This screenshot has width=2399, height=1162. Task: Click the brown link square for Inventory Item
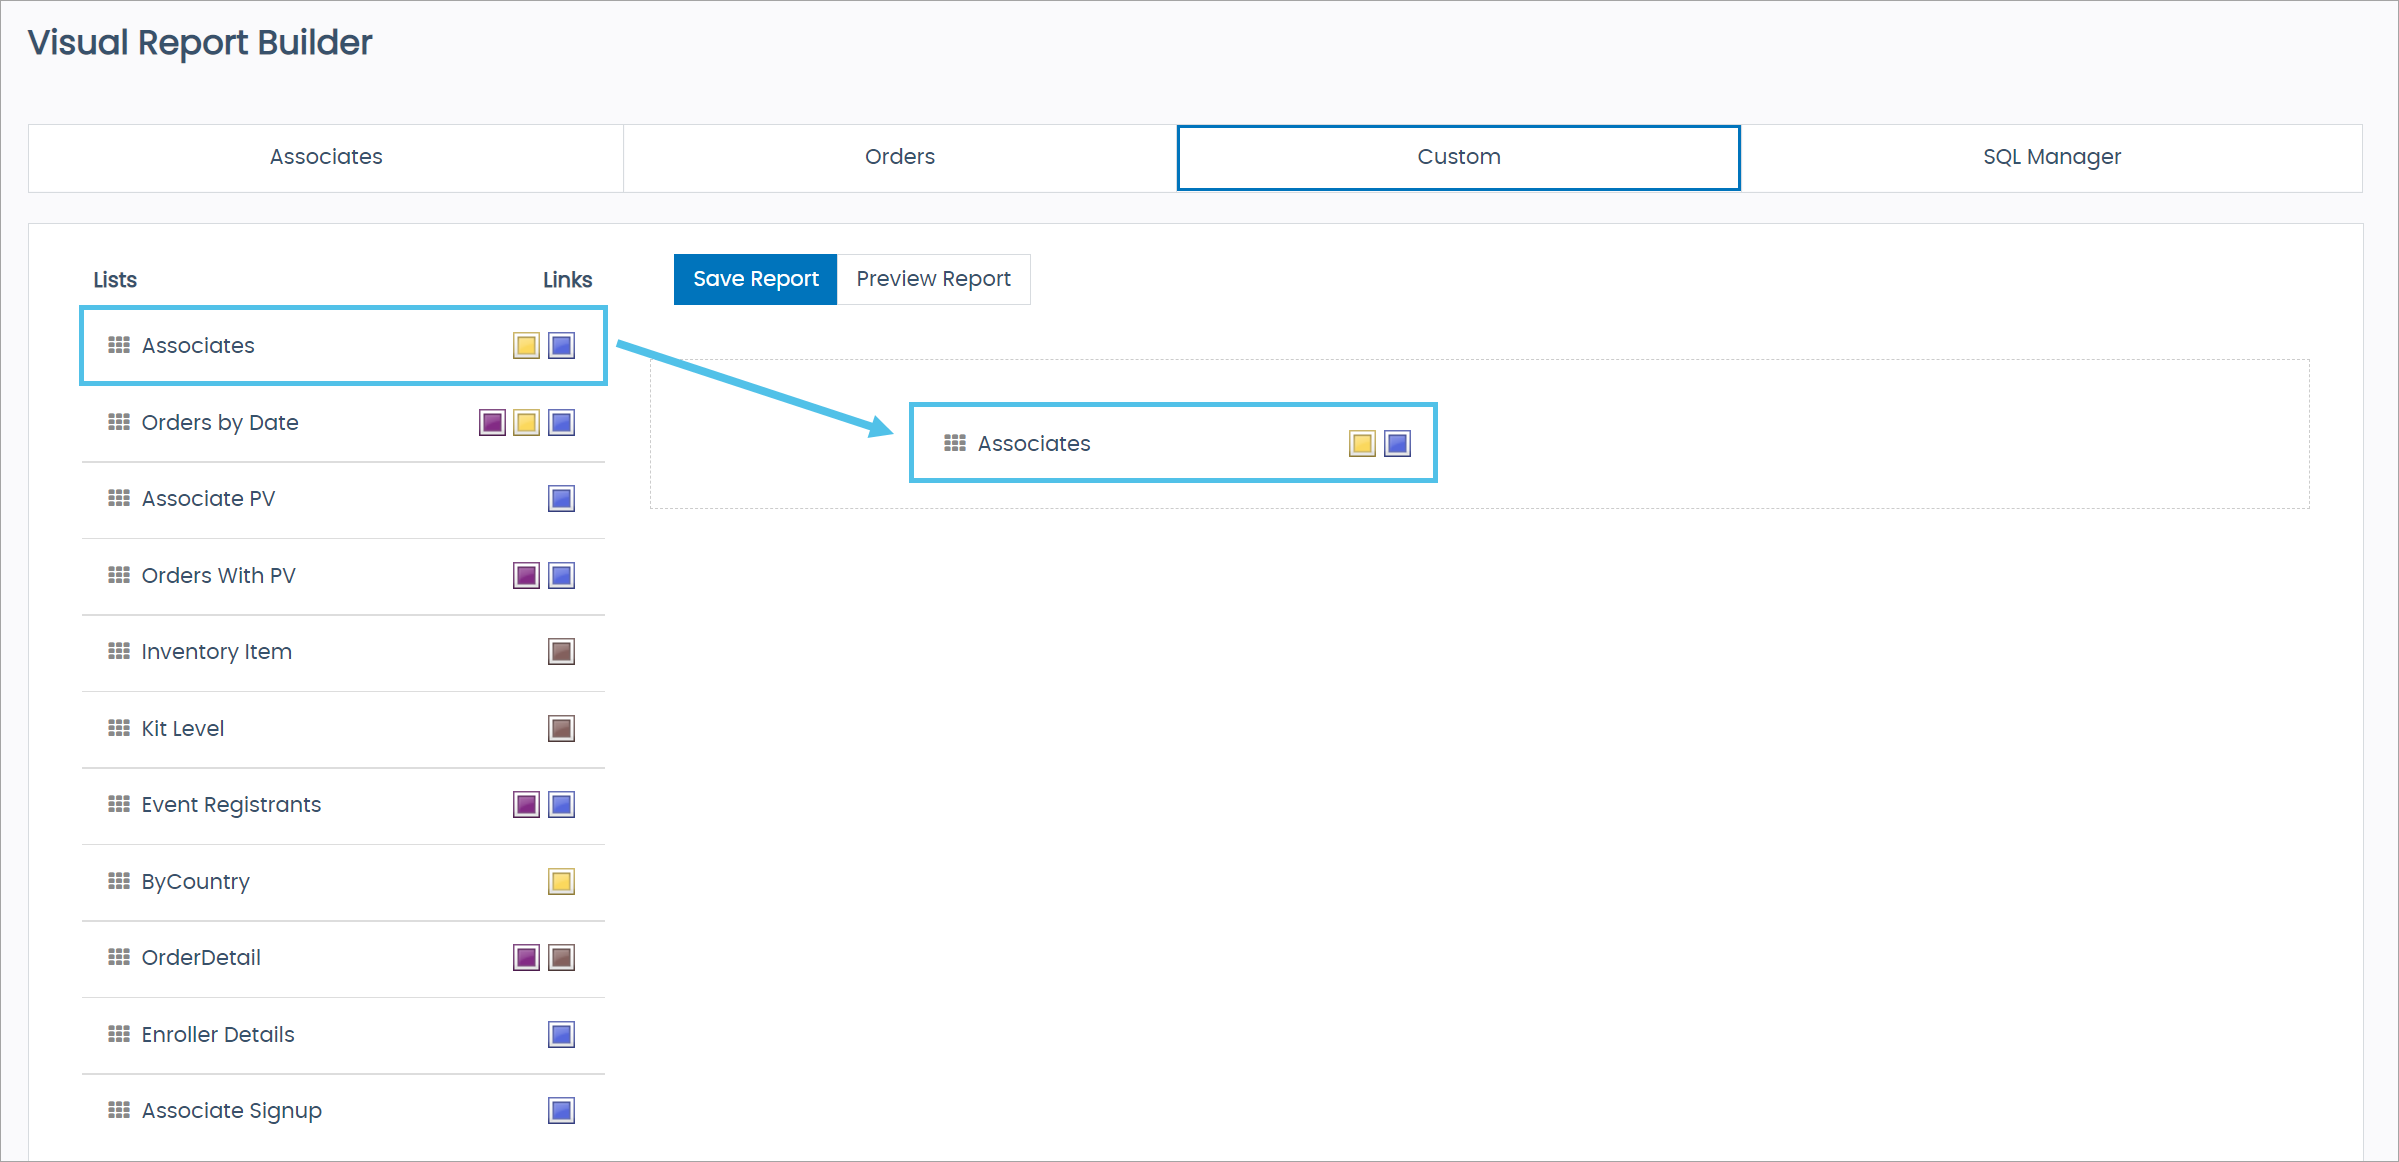click(561, 651)
